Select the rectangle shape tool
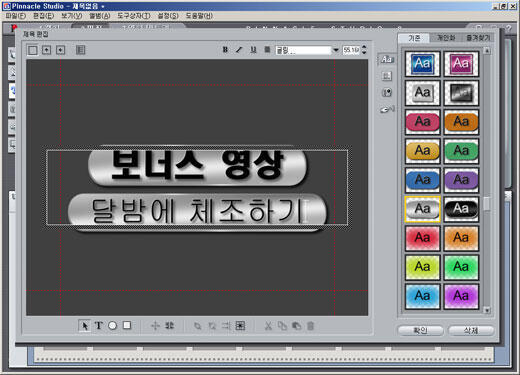Image resolution: width=520 pixels, height=375 pixels. tap(127, 325)
